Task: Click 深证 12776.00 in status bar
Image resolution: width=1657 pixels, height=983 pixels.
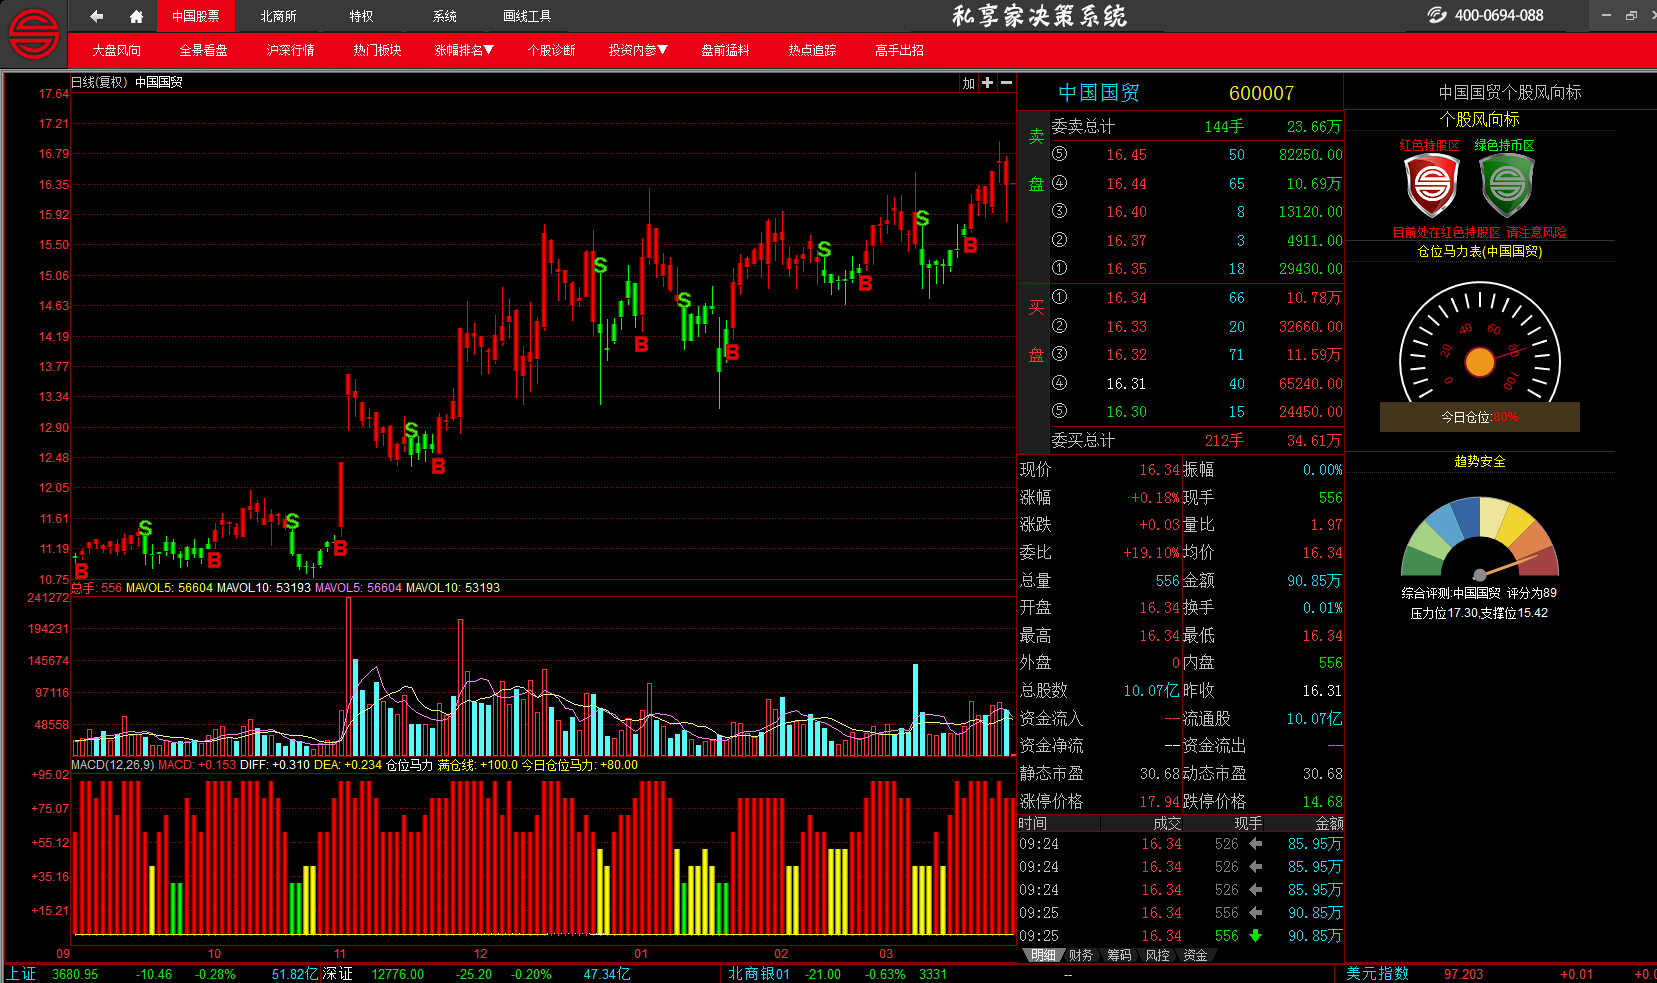Action: pos(372,974)
